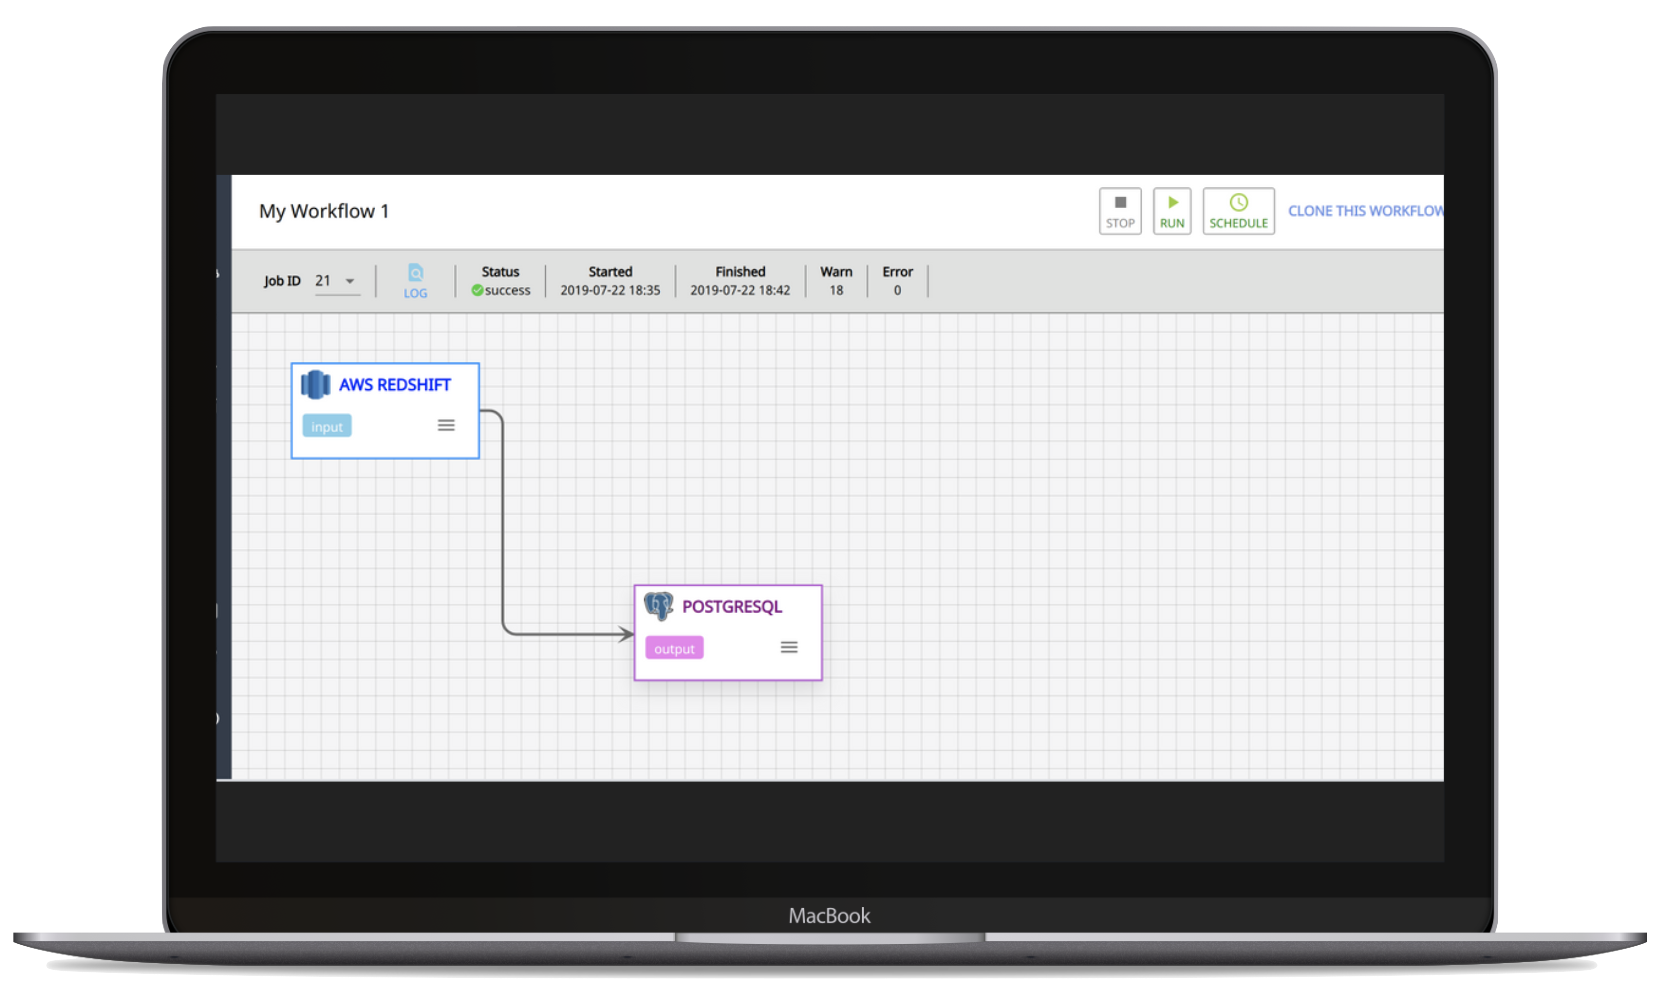The image size is (1660, 988).
Task: Click the Error count of 0
Action: pos(897,291)
